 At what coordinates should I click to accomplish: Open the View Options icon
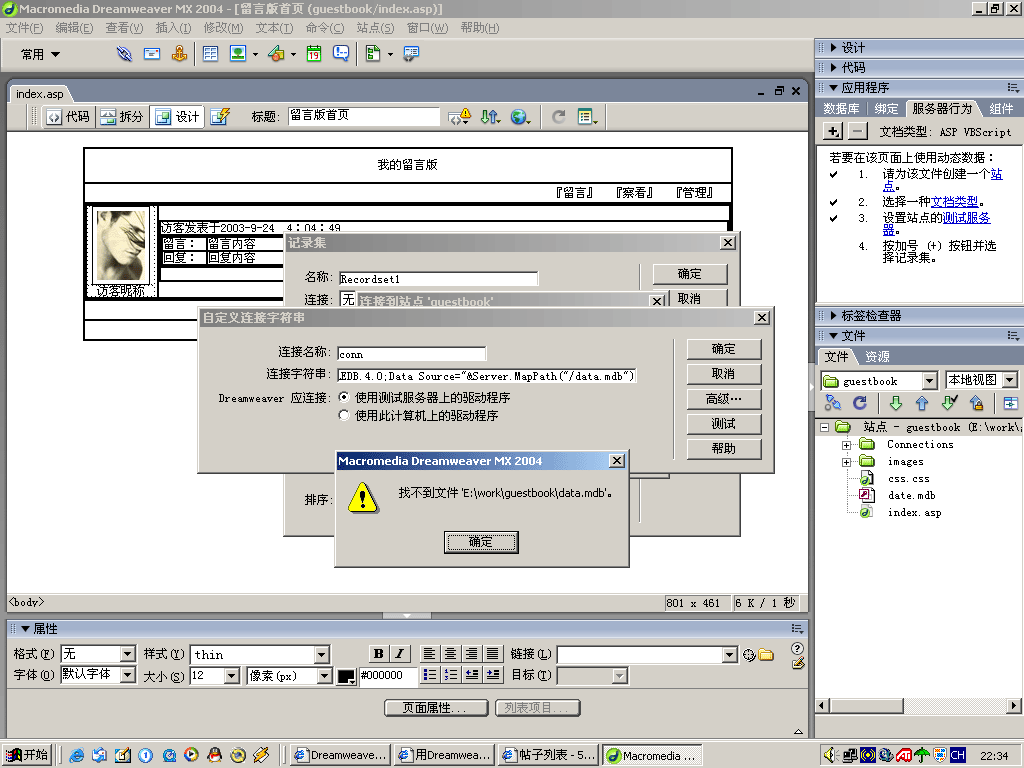tap(587, 117)
